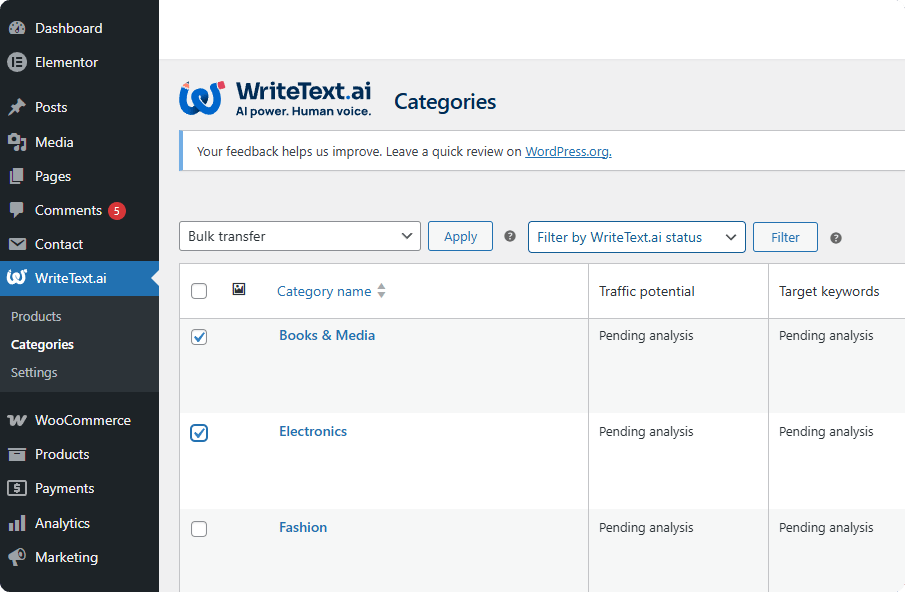The image size is (905, 592).
Task: Click the Dashboard gauge icon
Action: [17, 28]
